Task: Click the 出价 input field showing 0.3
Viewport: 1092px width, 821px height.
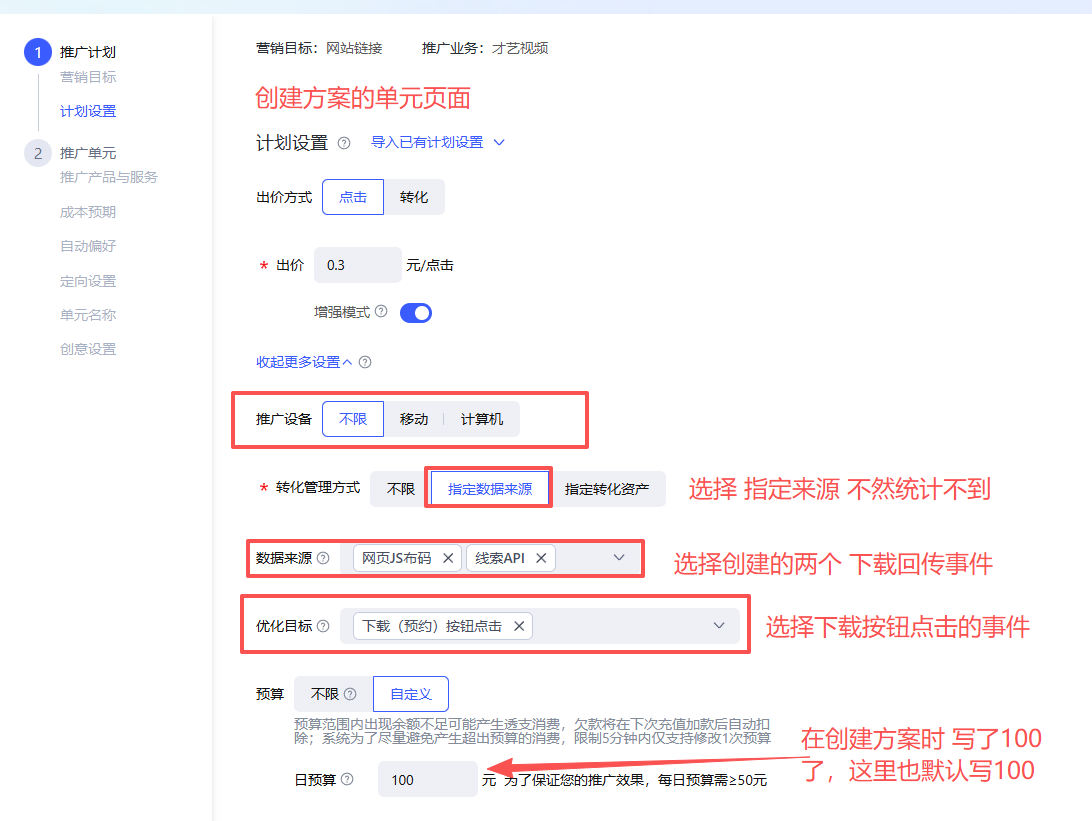Action: (x=358, y=265)
